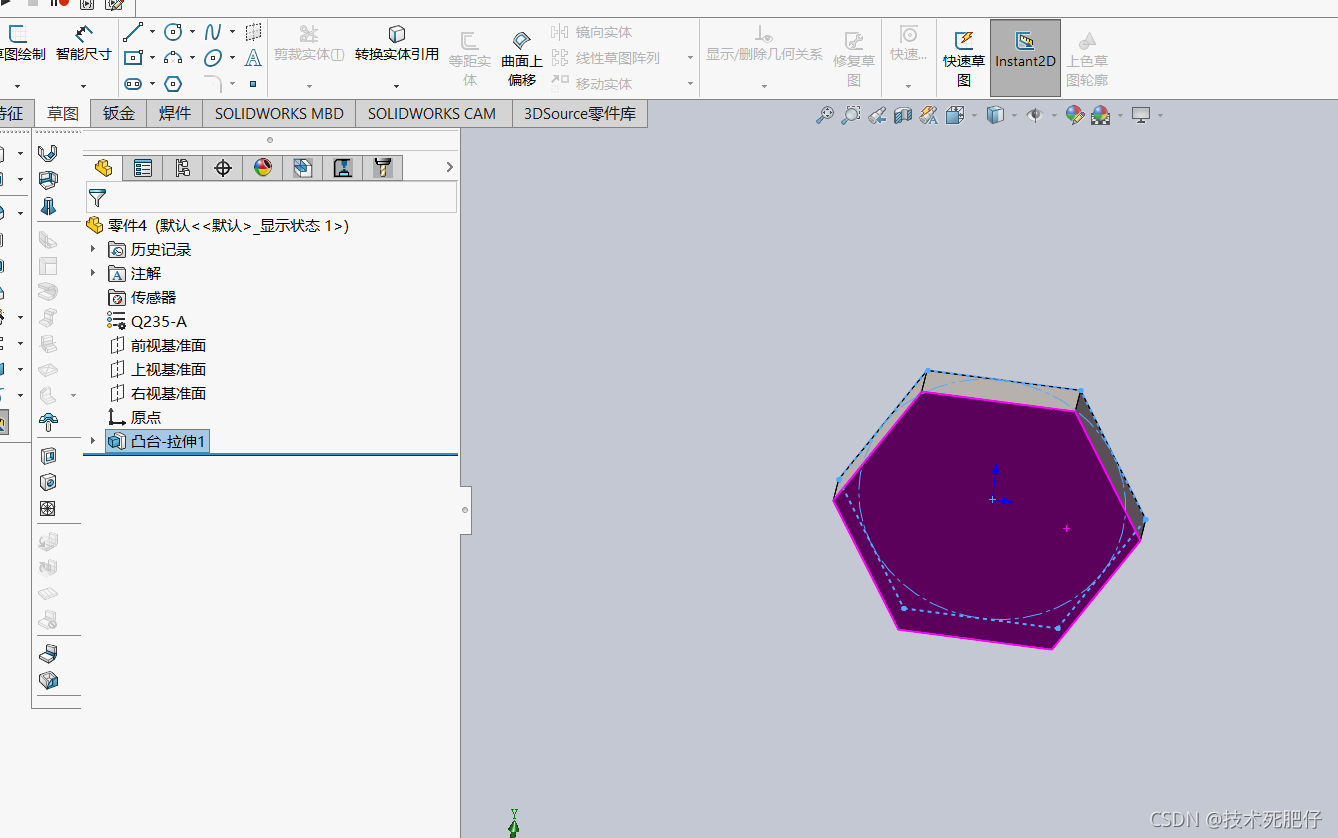Viewport: 1338px width, 838px height.
Task: Open ConfigurationManager panel tab
Action: [x=183, y=168]
